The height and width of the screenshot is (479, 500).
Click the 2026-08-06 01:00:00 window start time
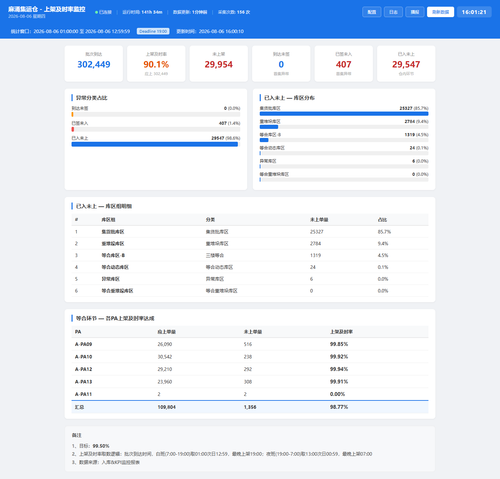56,31
